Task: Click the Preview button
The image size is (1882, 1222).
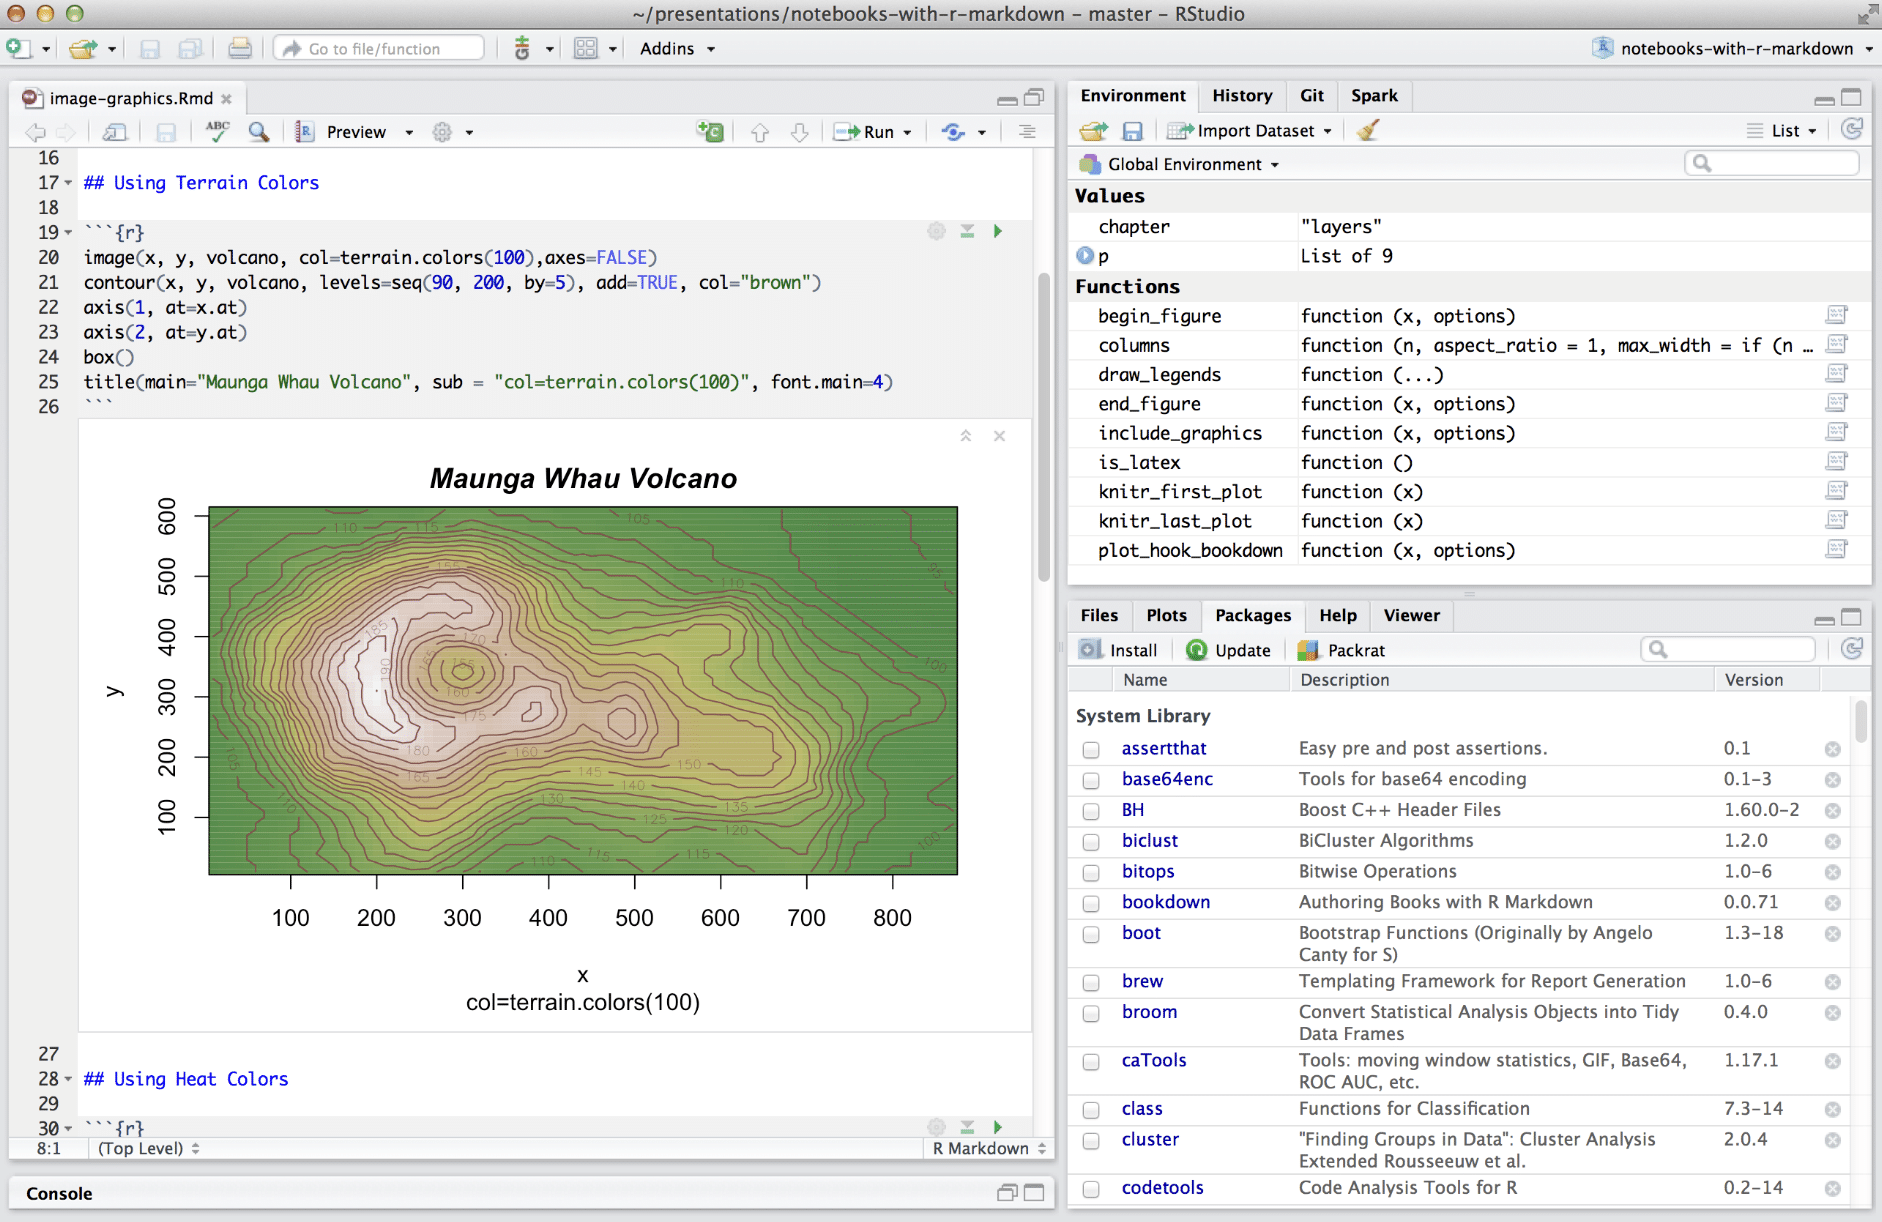Action: pos(342,132)
